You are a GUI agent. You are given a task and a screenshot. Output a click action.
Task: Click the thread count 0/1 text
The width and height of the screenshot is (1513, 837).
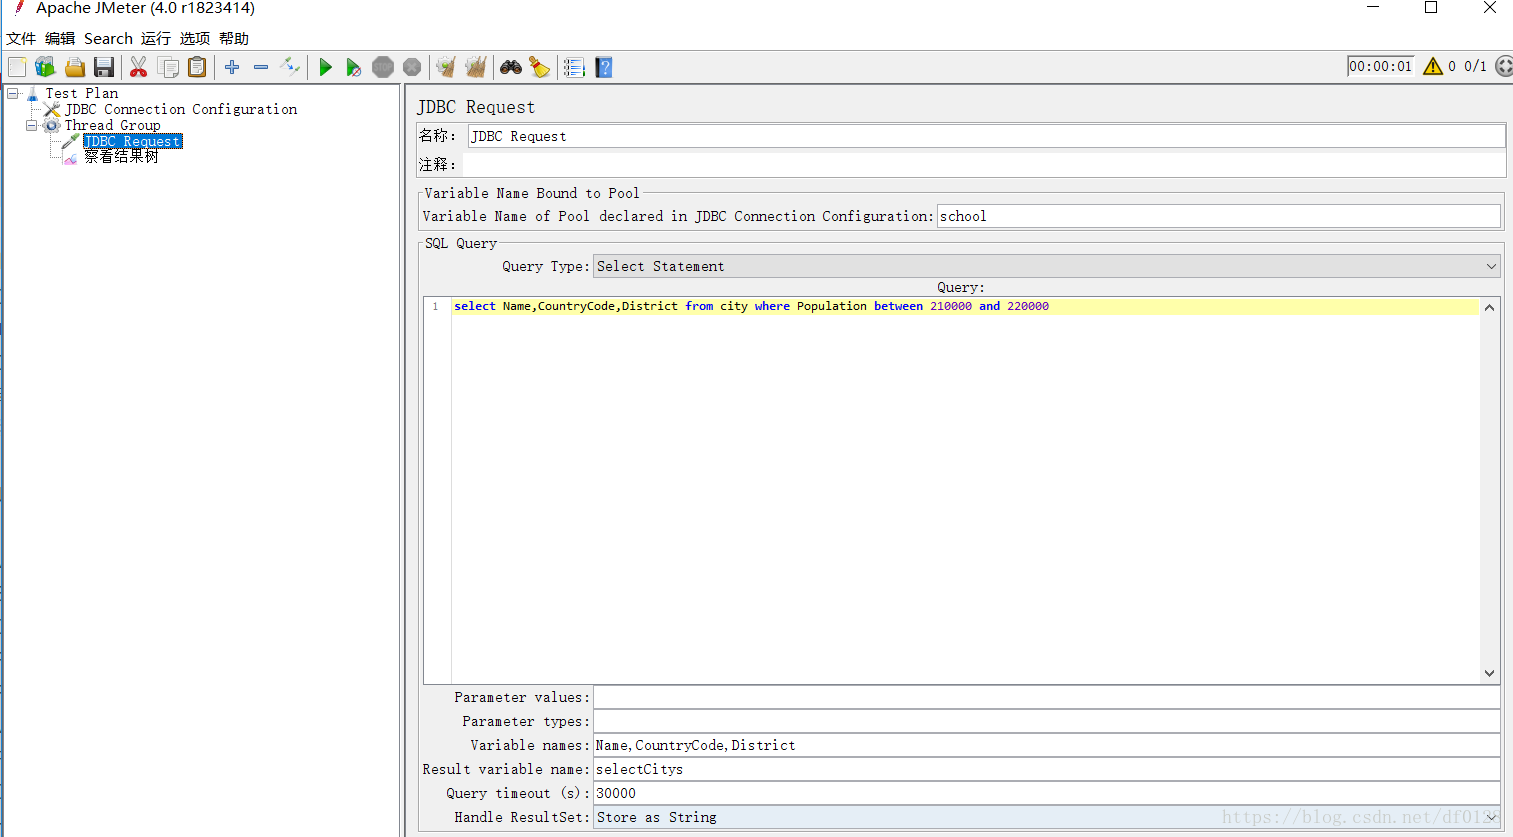pos(1475,66)
